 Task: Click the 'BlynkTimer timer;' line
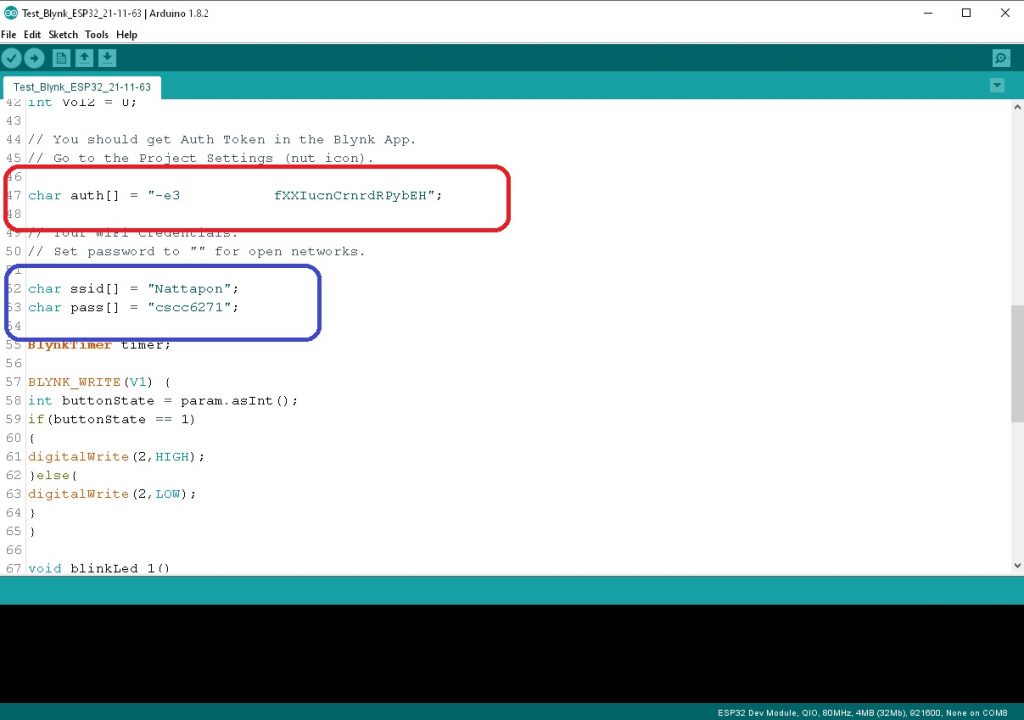(x=99, y=345)
